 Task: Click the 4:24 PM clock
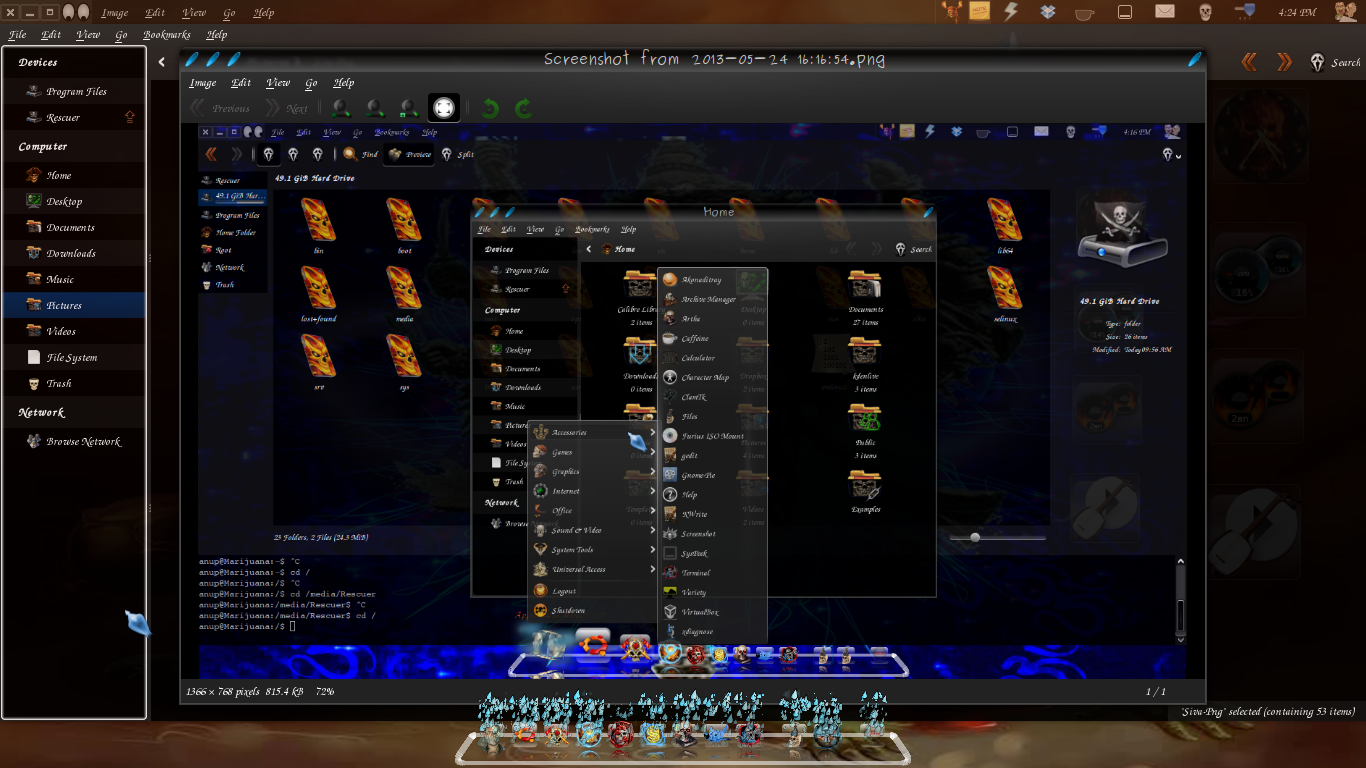click(1297, 13)
